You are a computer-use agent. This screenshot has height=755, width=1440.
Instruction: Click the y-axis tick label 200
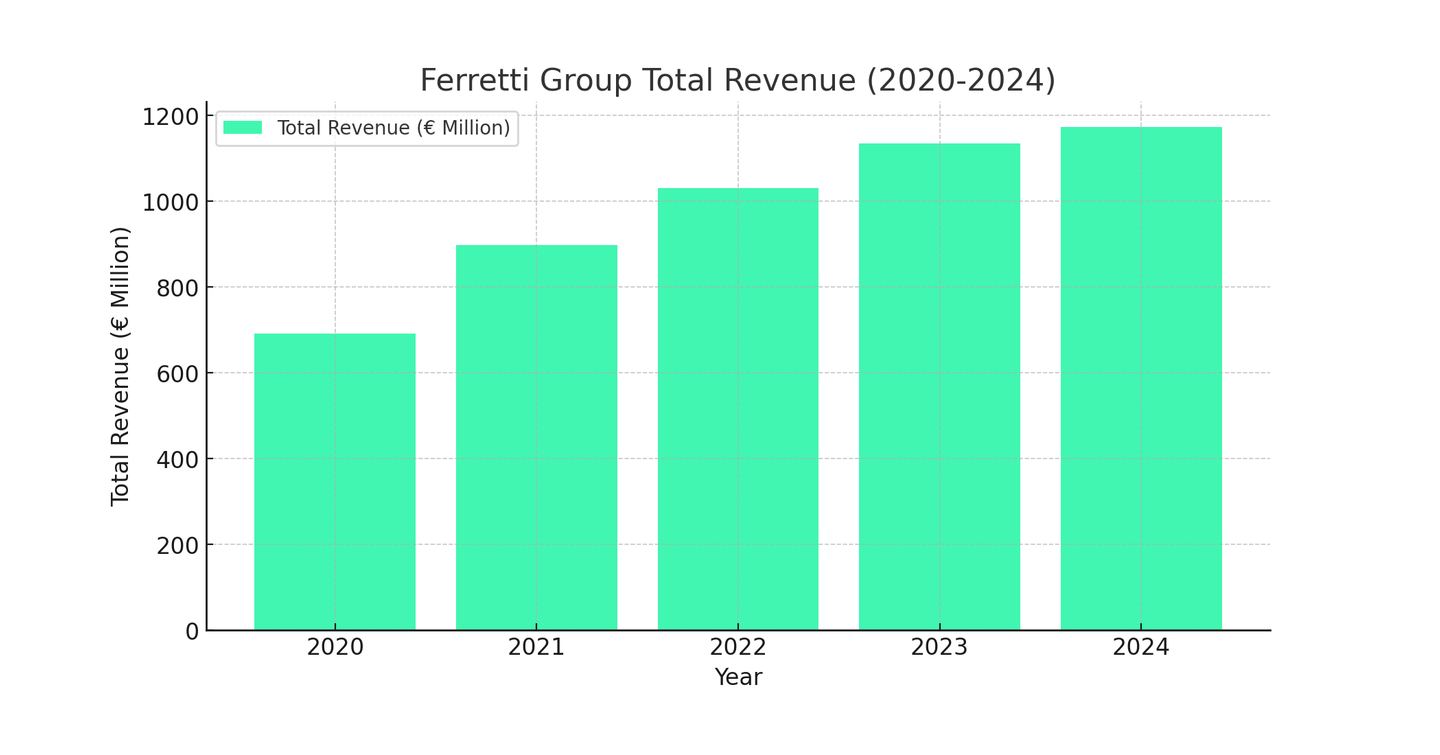pos(178,546)
